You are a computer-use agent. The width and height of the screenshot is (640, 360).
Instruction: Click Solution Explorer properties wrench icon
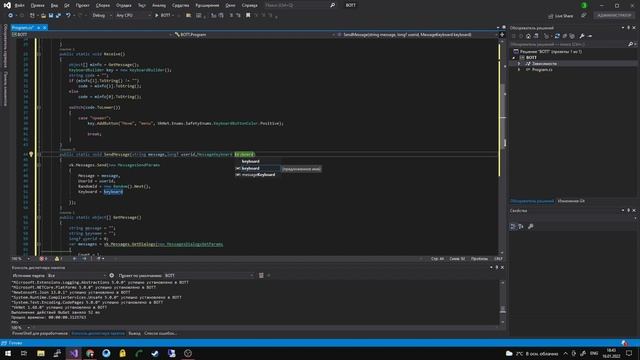pyautogui.click(x=582, y=36)
